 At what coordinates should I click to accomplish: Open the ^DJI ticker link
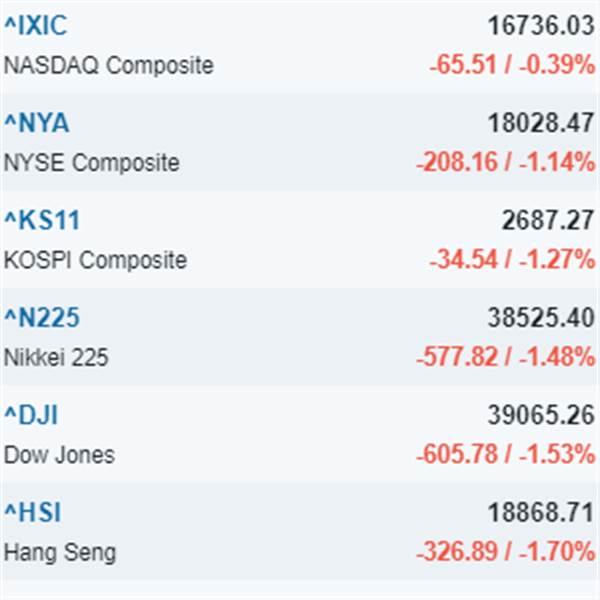point(32,415)
